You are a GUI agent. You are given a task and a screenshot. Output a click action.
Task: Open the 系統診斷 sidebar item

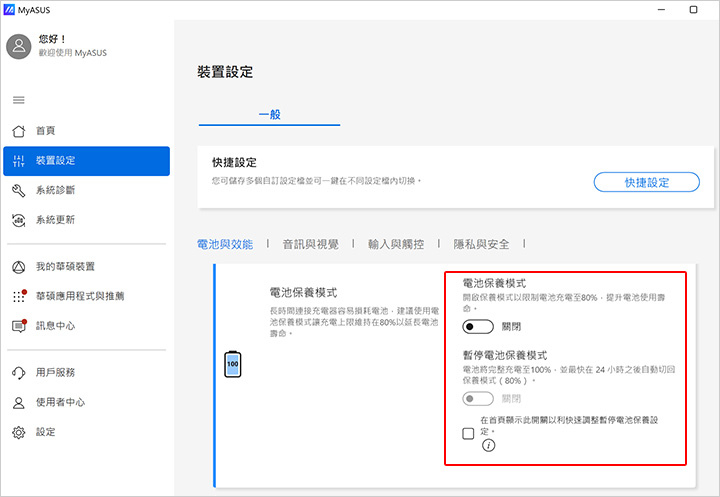coord(86,190)
